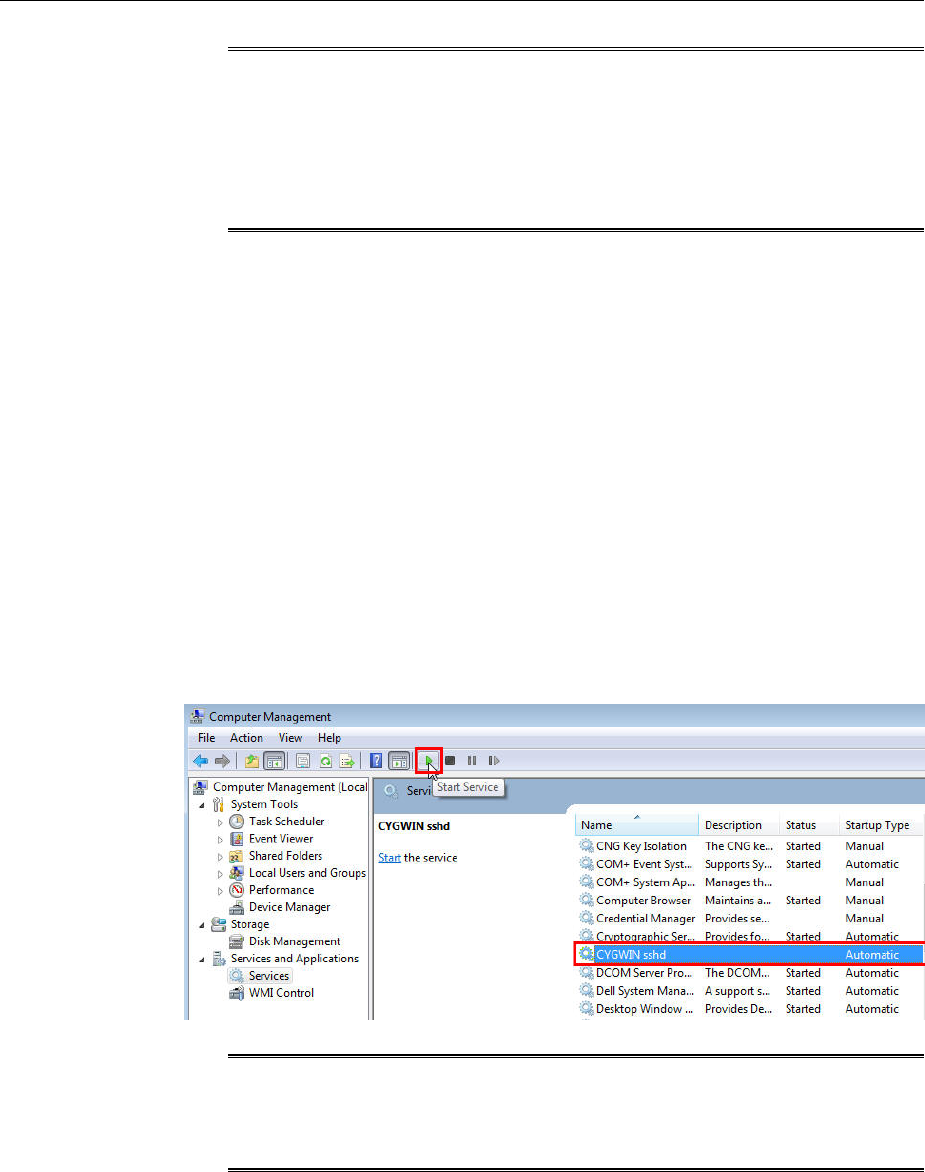Click the Stop Service square button
Image resolution: width=925 pixels, height=1172 pixels.
450,761
